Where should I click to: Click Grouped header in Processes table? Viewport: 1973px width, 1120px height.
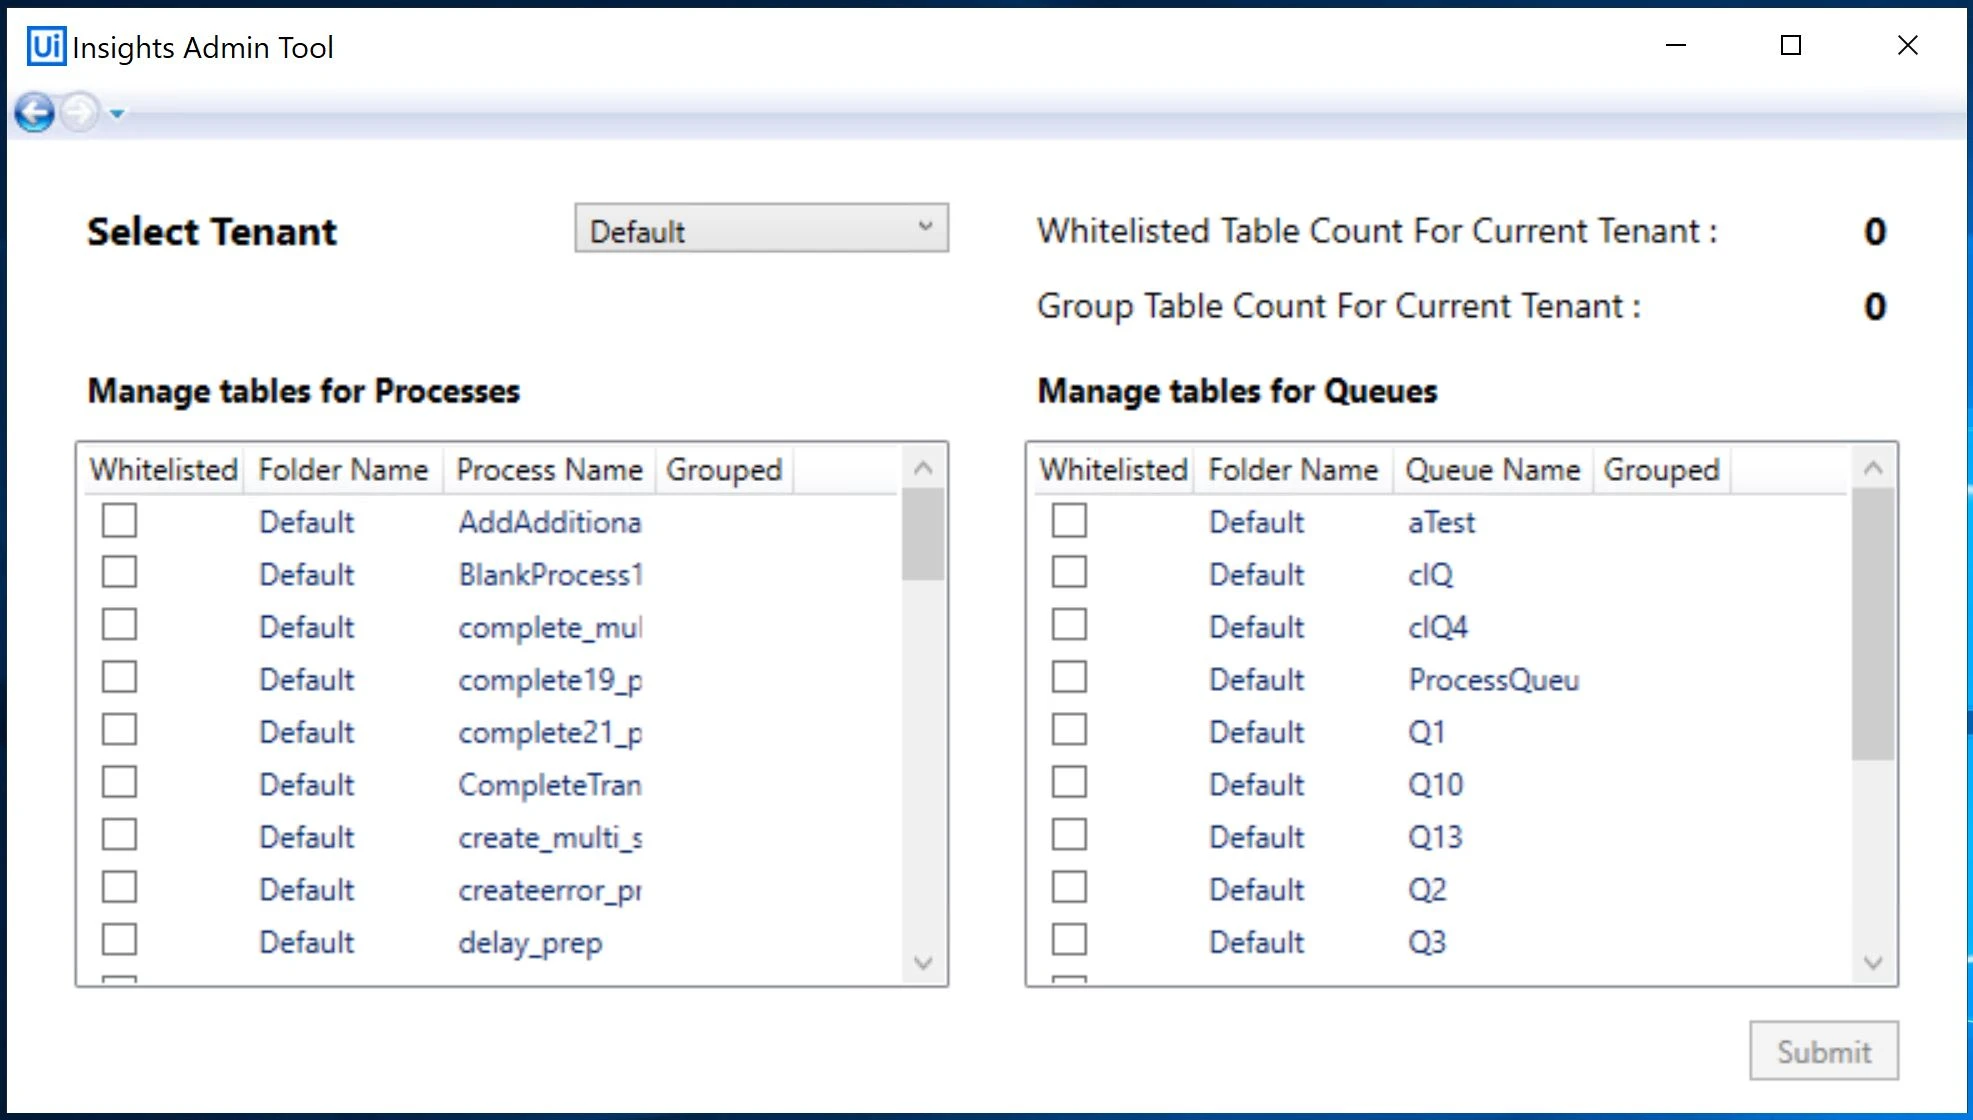(724, 470)
